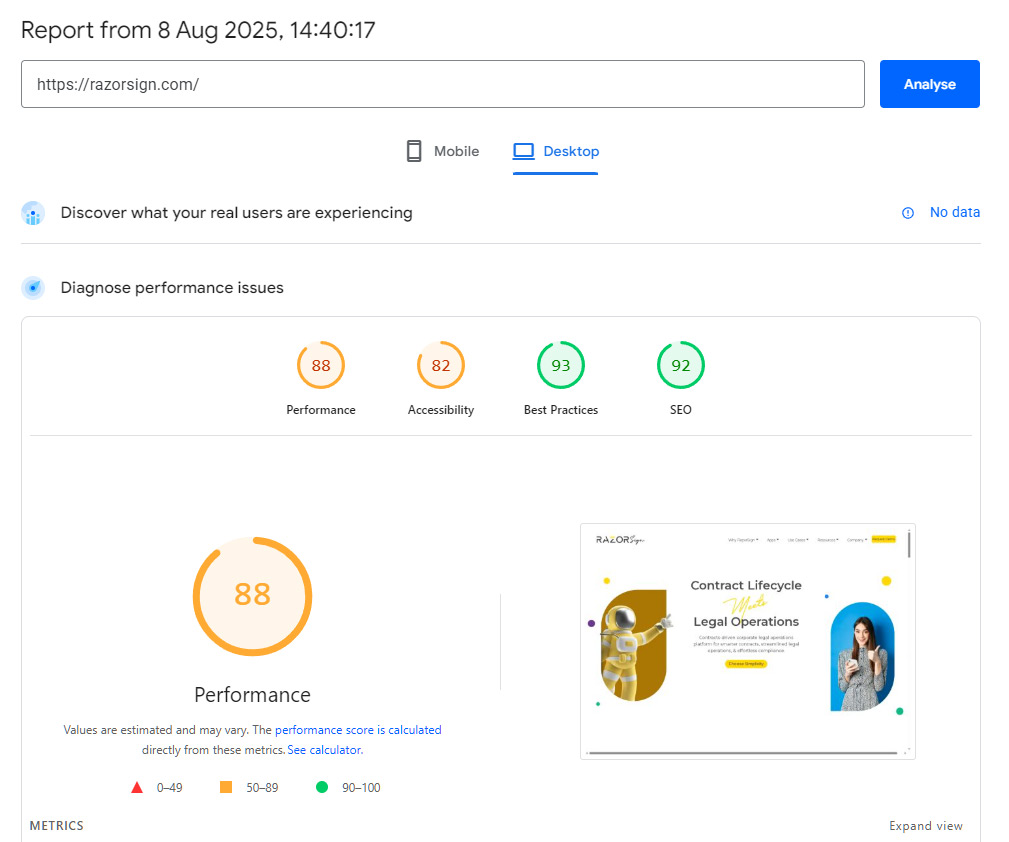1009x842 pixels.
Task: Click the RazorSign logo in the screenshot preview
Action: (620, 539)
